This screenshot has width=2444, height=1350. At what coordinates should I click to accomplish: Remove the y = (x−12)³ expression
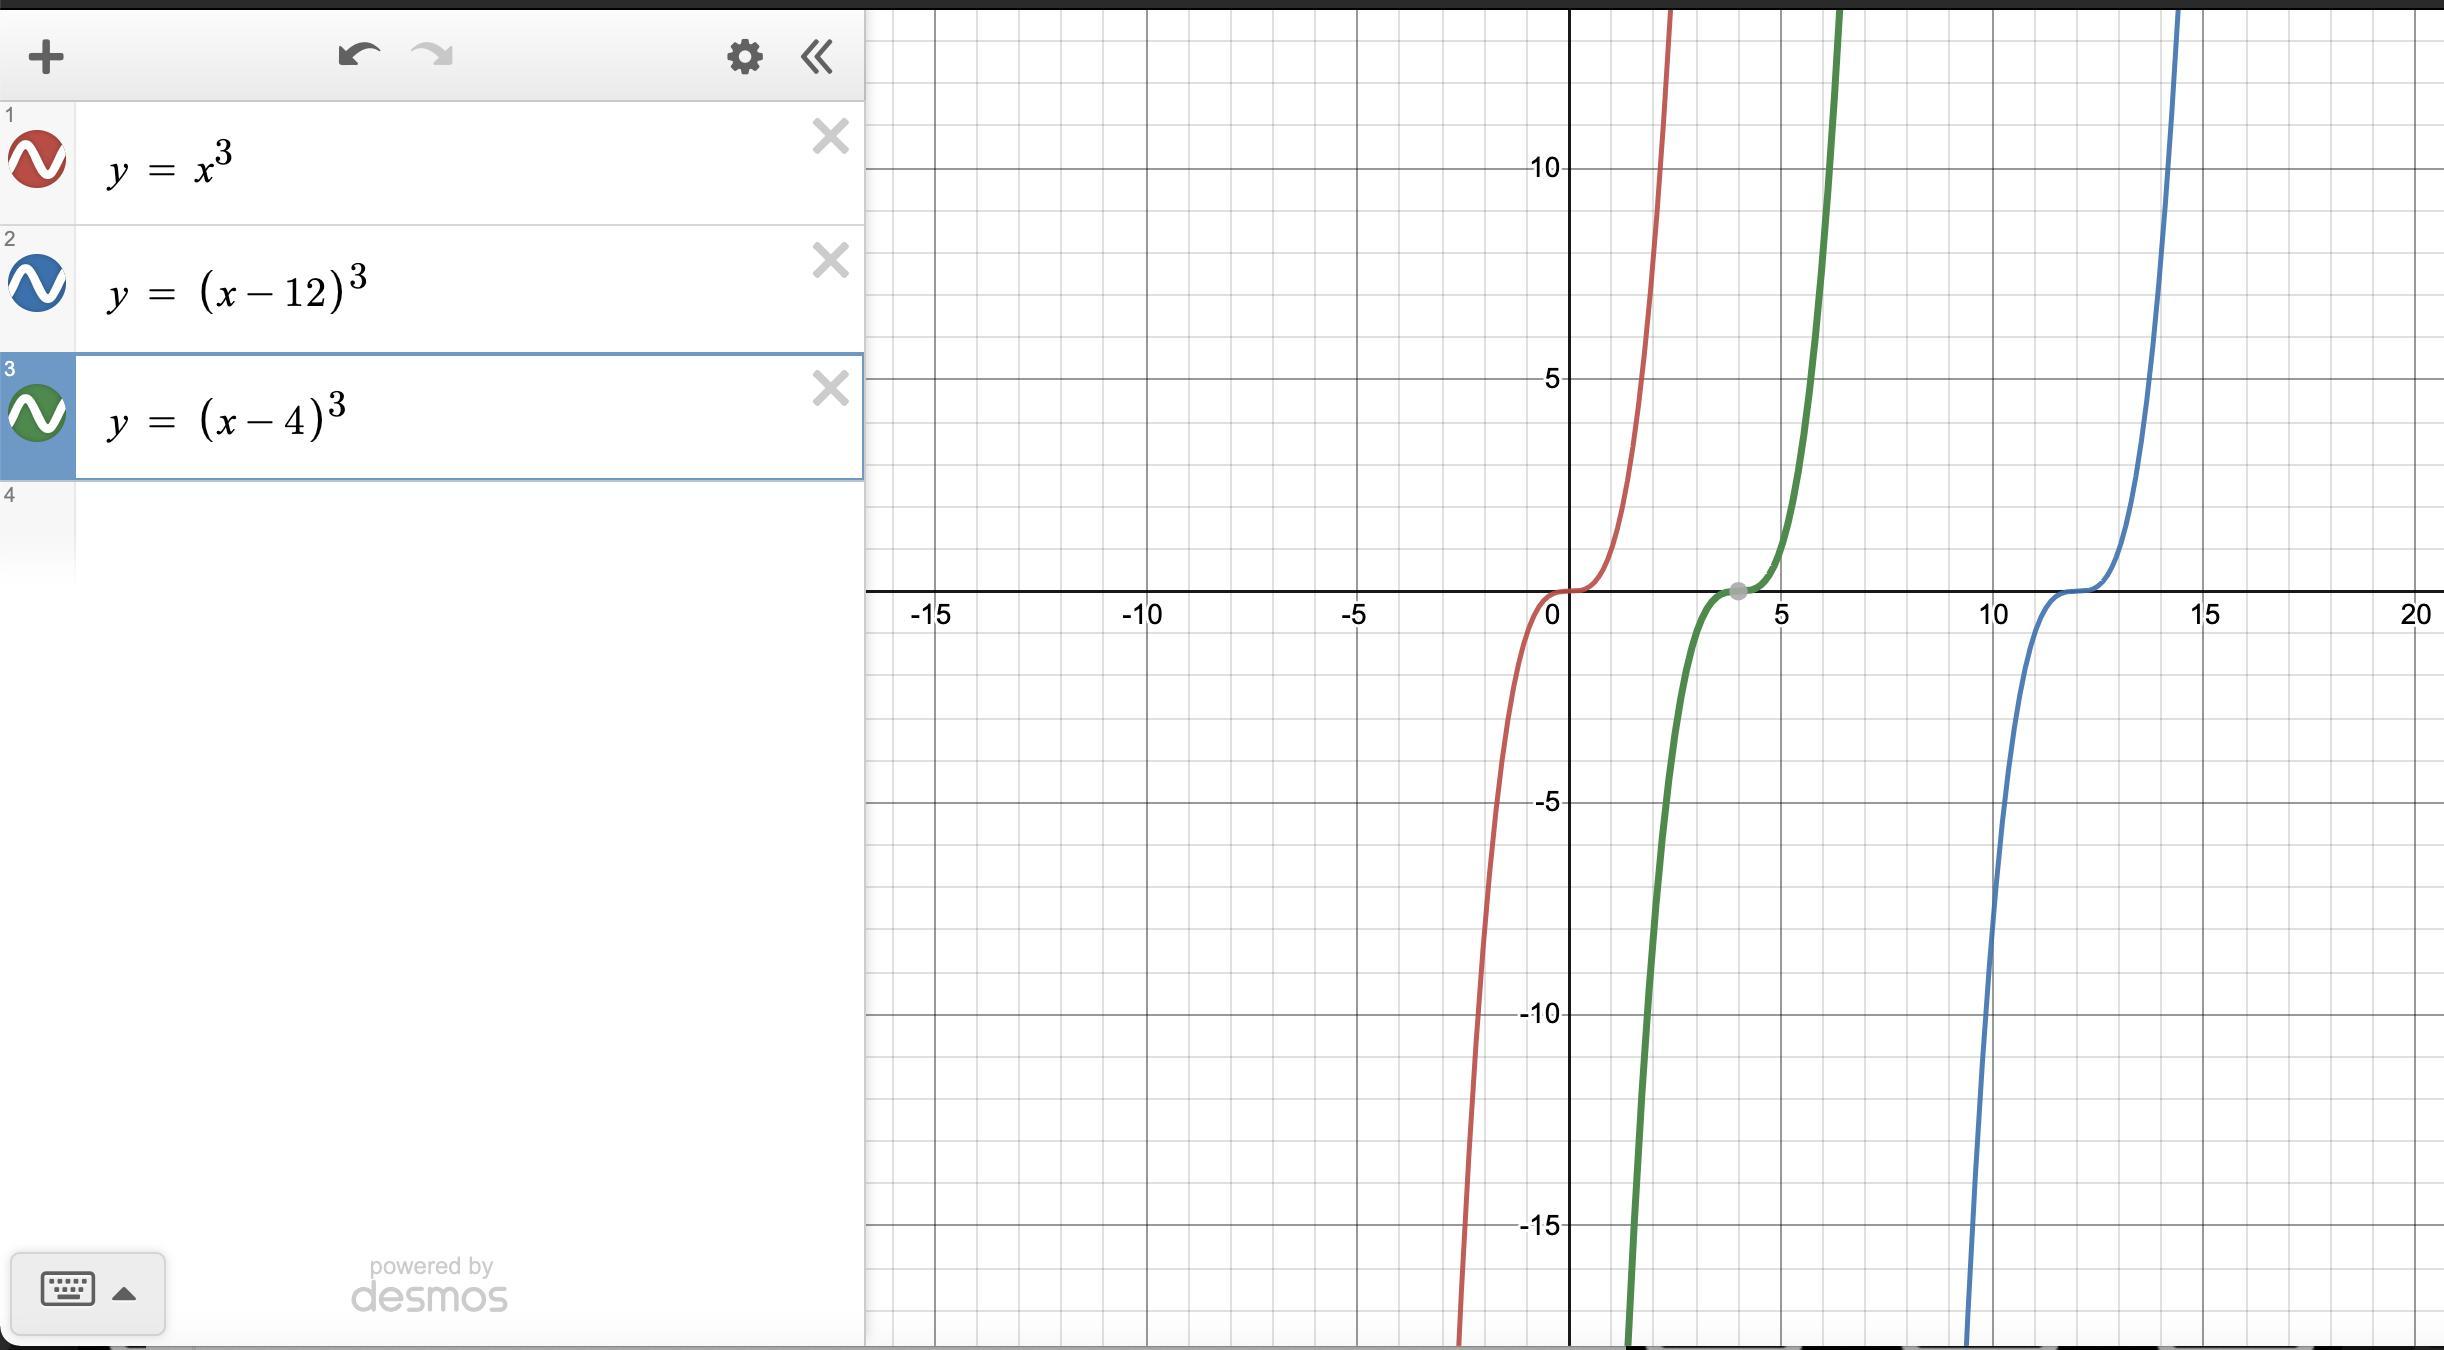coord(830,260)
